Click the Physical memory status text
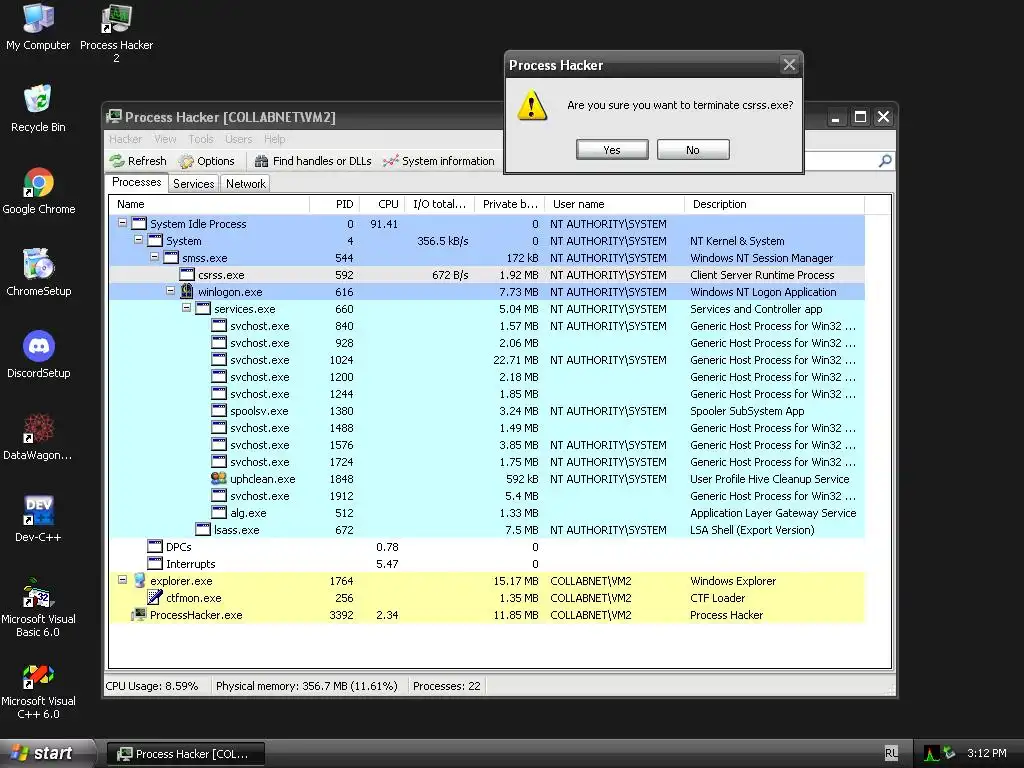Image resolution: width=1024 pixels, height=768 pixels. [x=306, y=686]
